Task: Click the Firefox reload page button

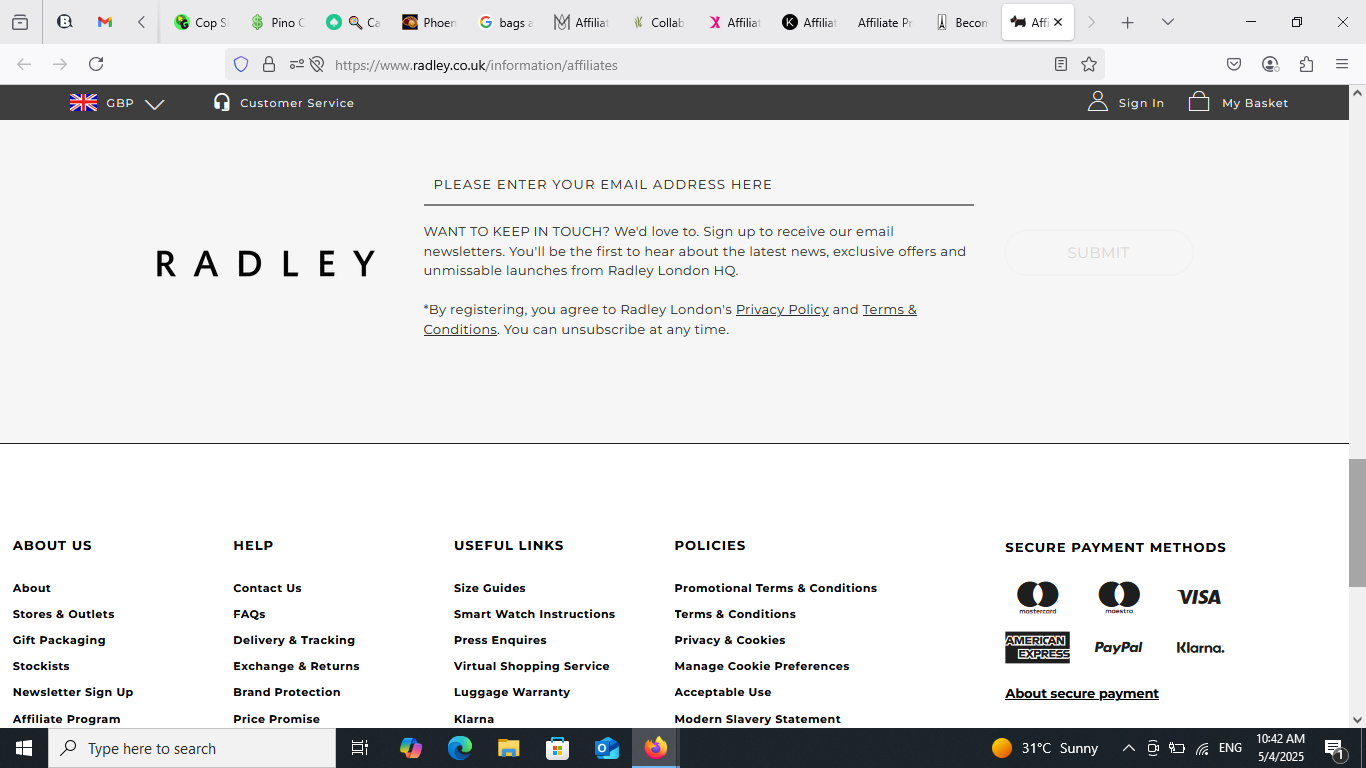Action: (96, 64)
